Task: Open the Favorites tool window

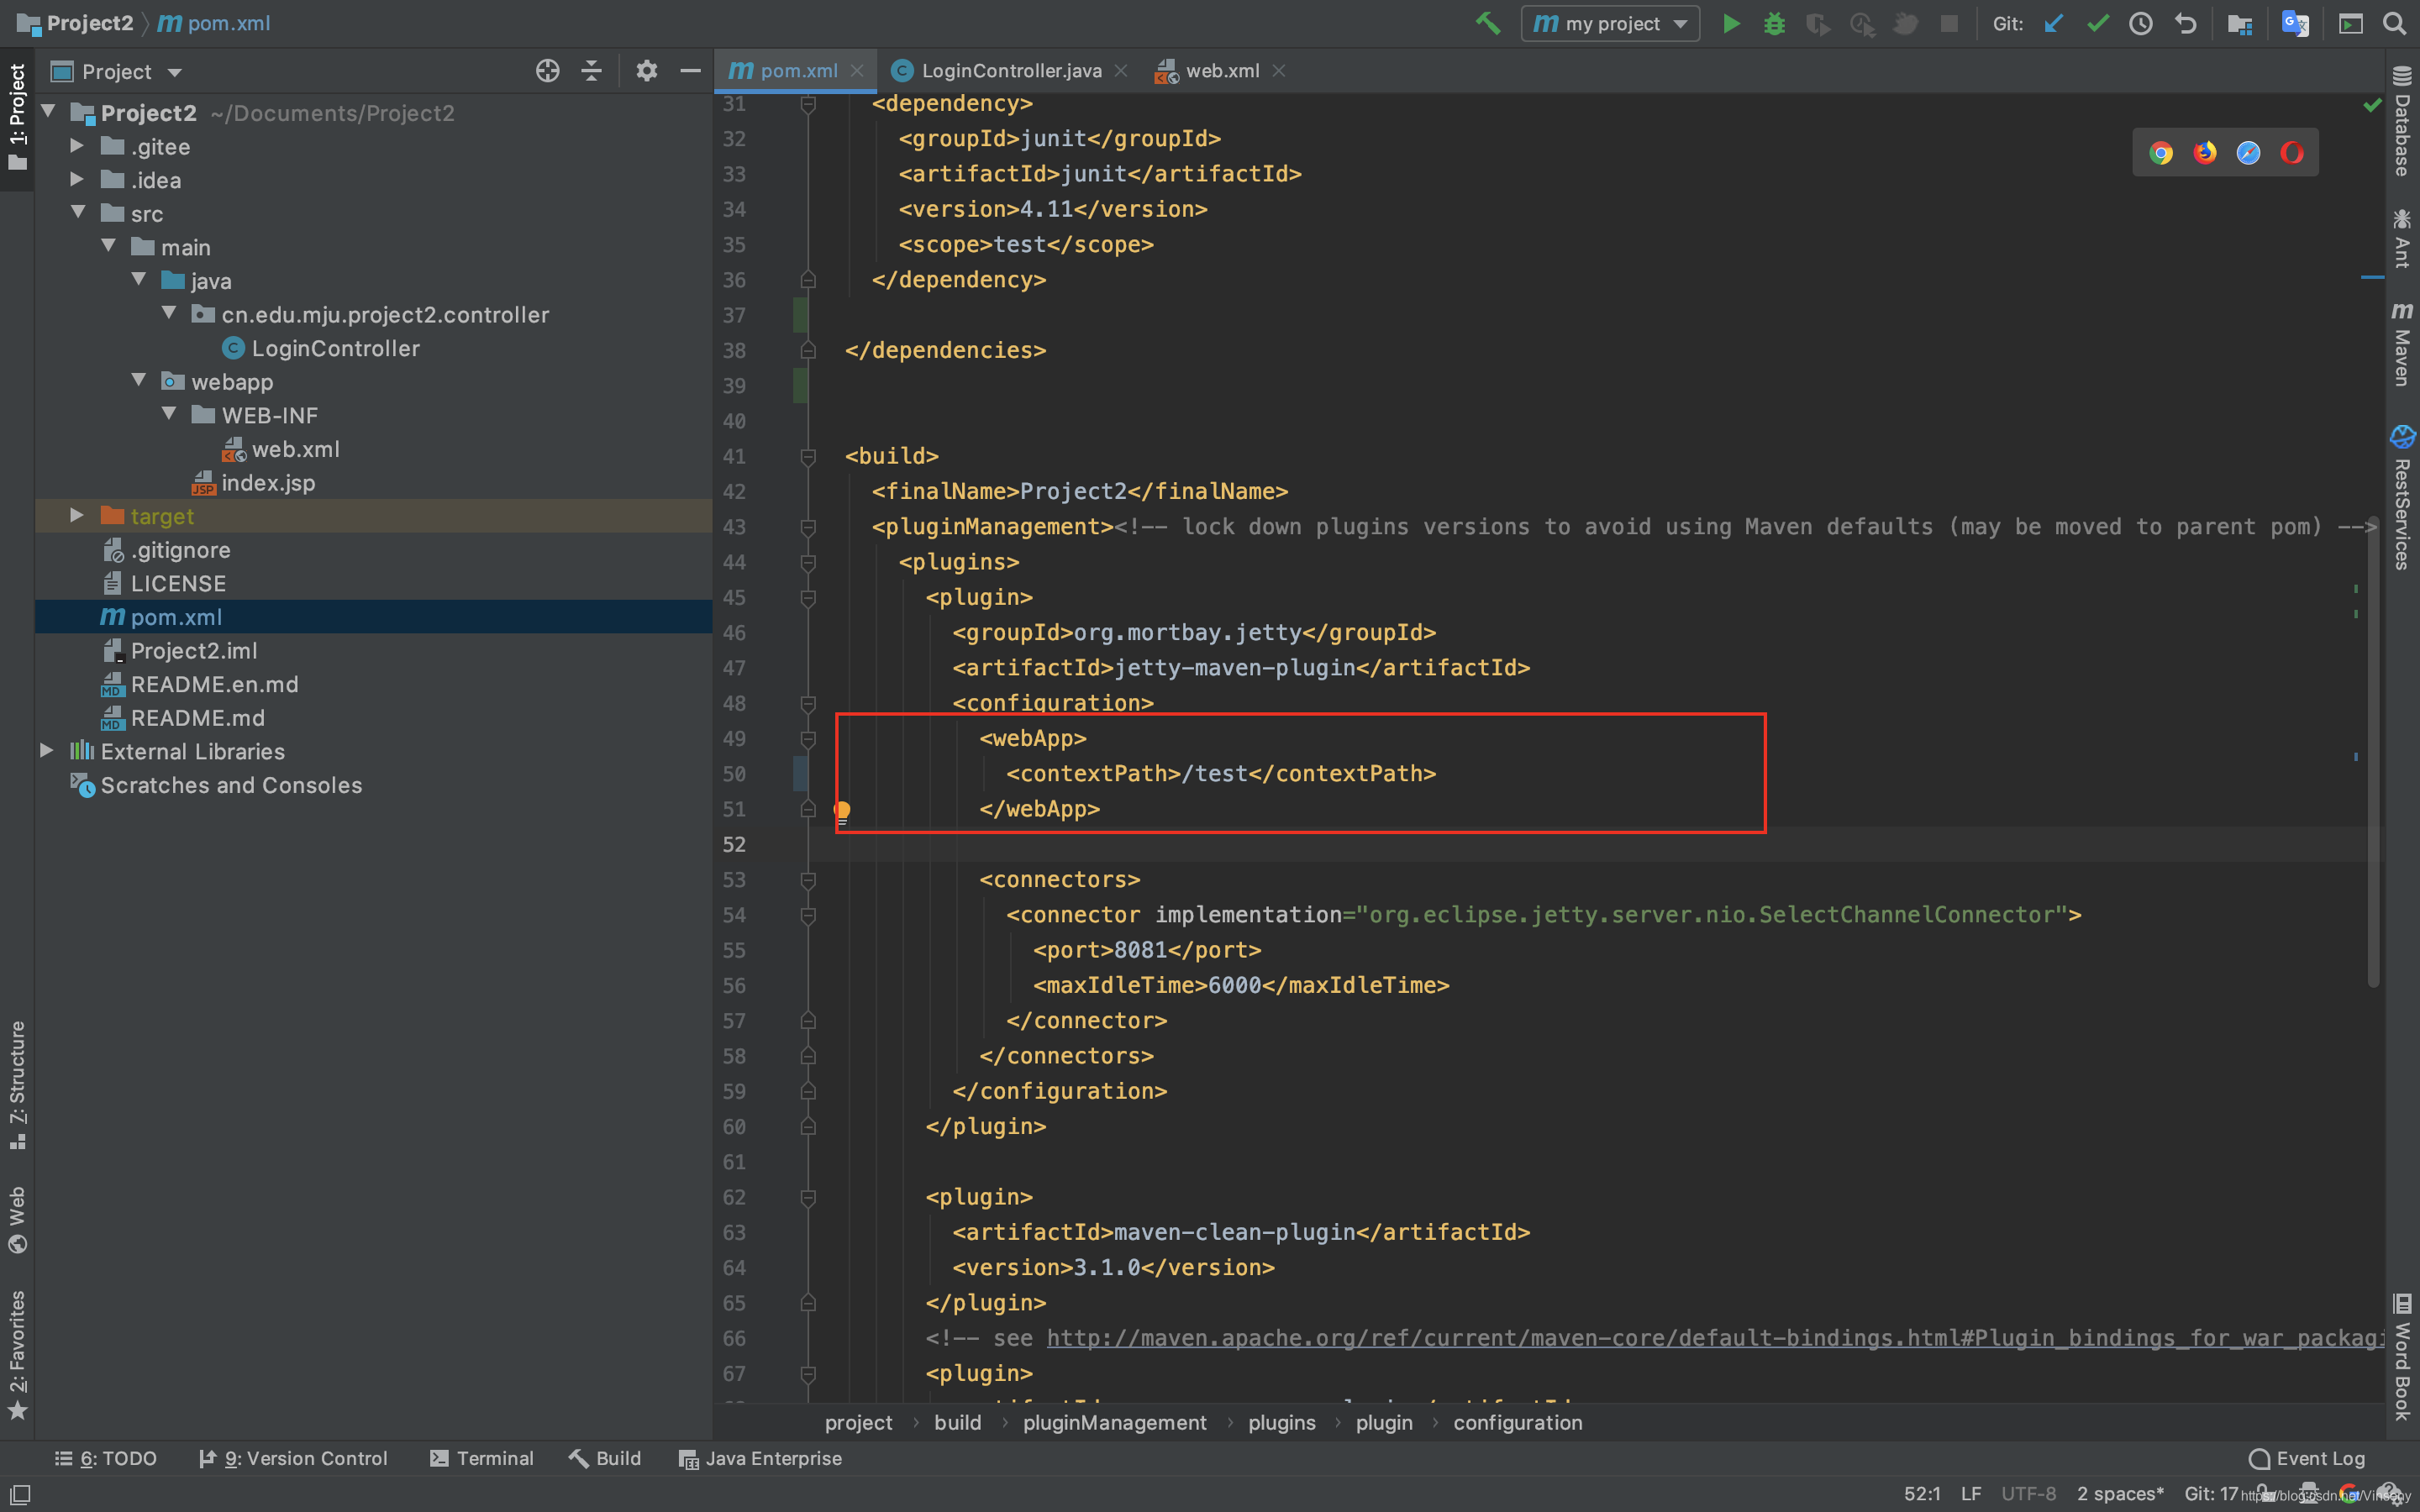Action: click(17, 1355)
